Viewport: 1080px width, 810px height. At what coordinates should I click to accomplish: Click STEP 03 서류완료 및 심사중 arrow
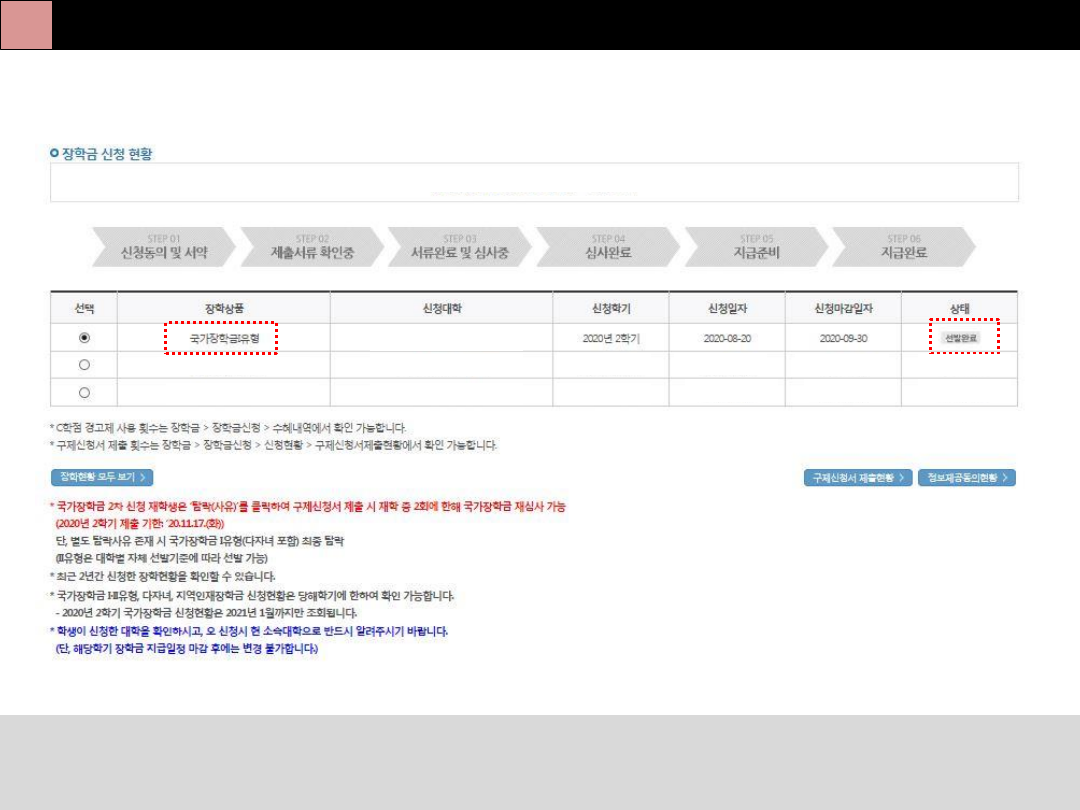point(460,247)
